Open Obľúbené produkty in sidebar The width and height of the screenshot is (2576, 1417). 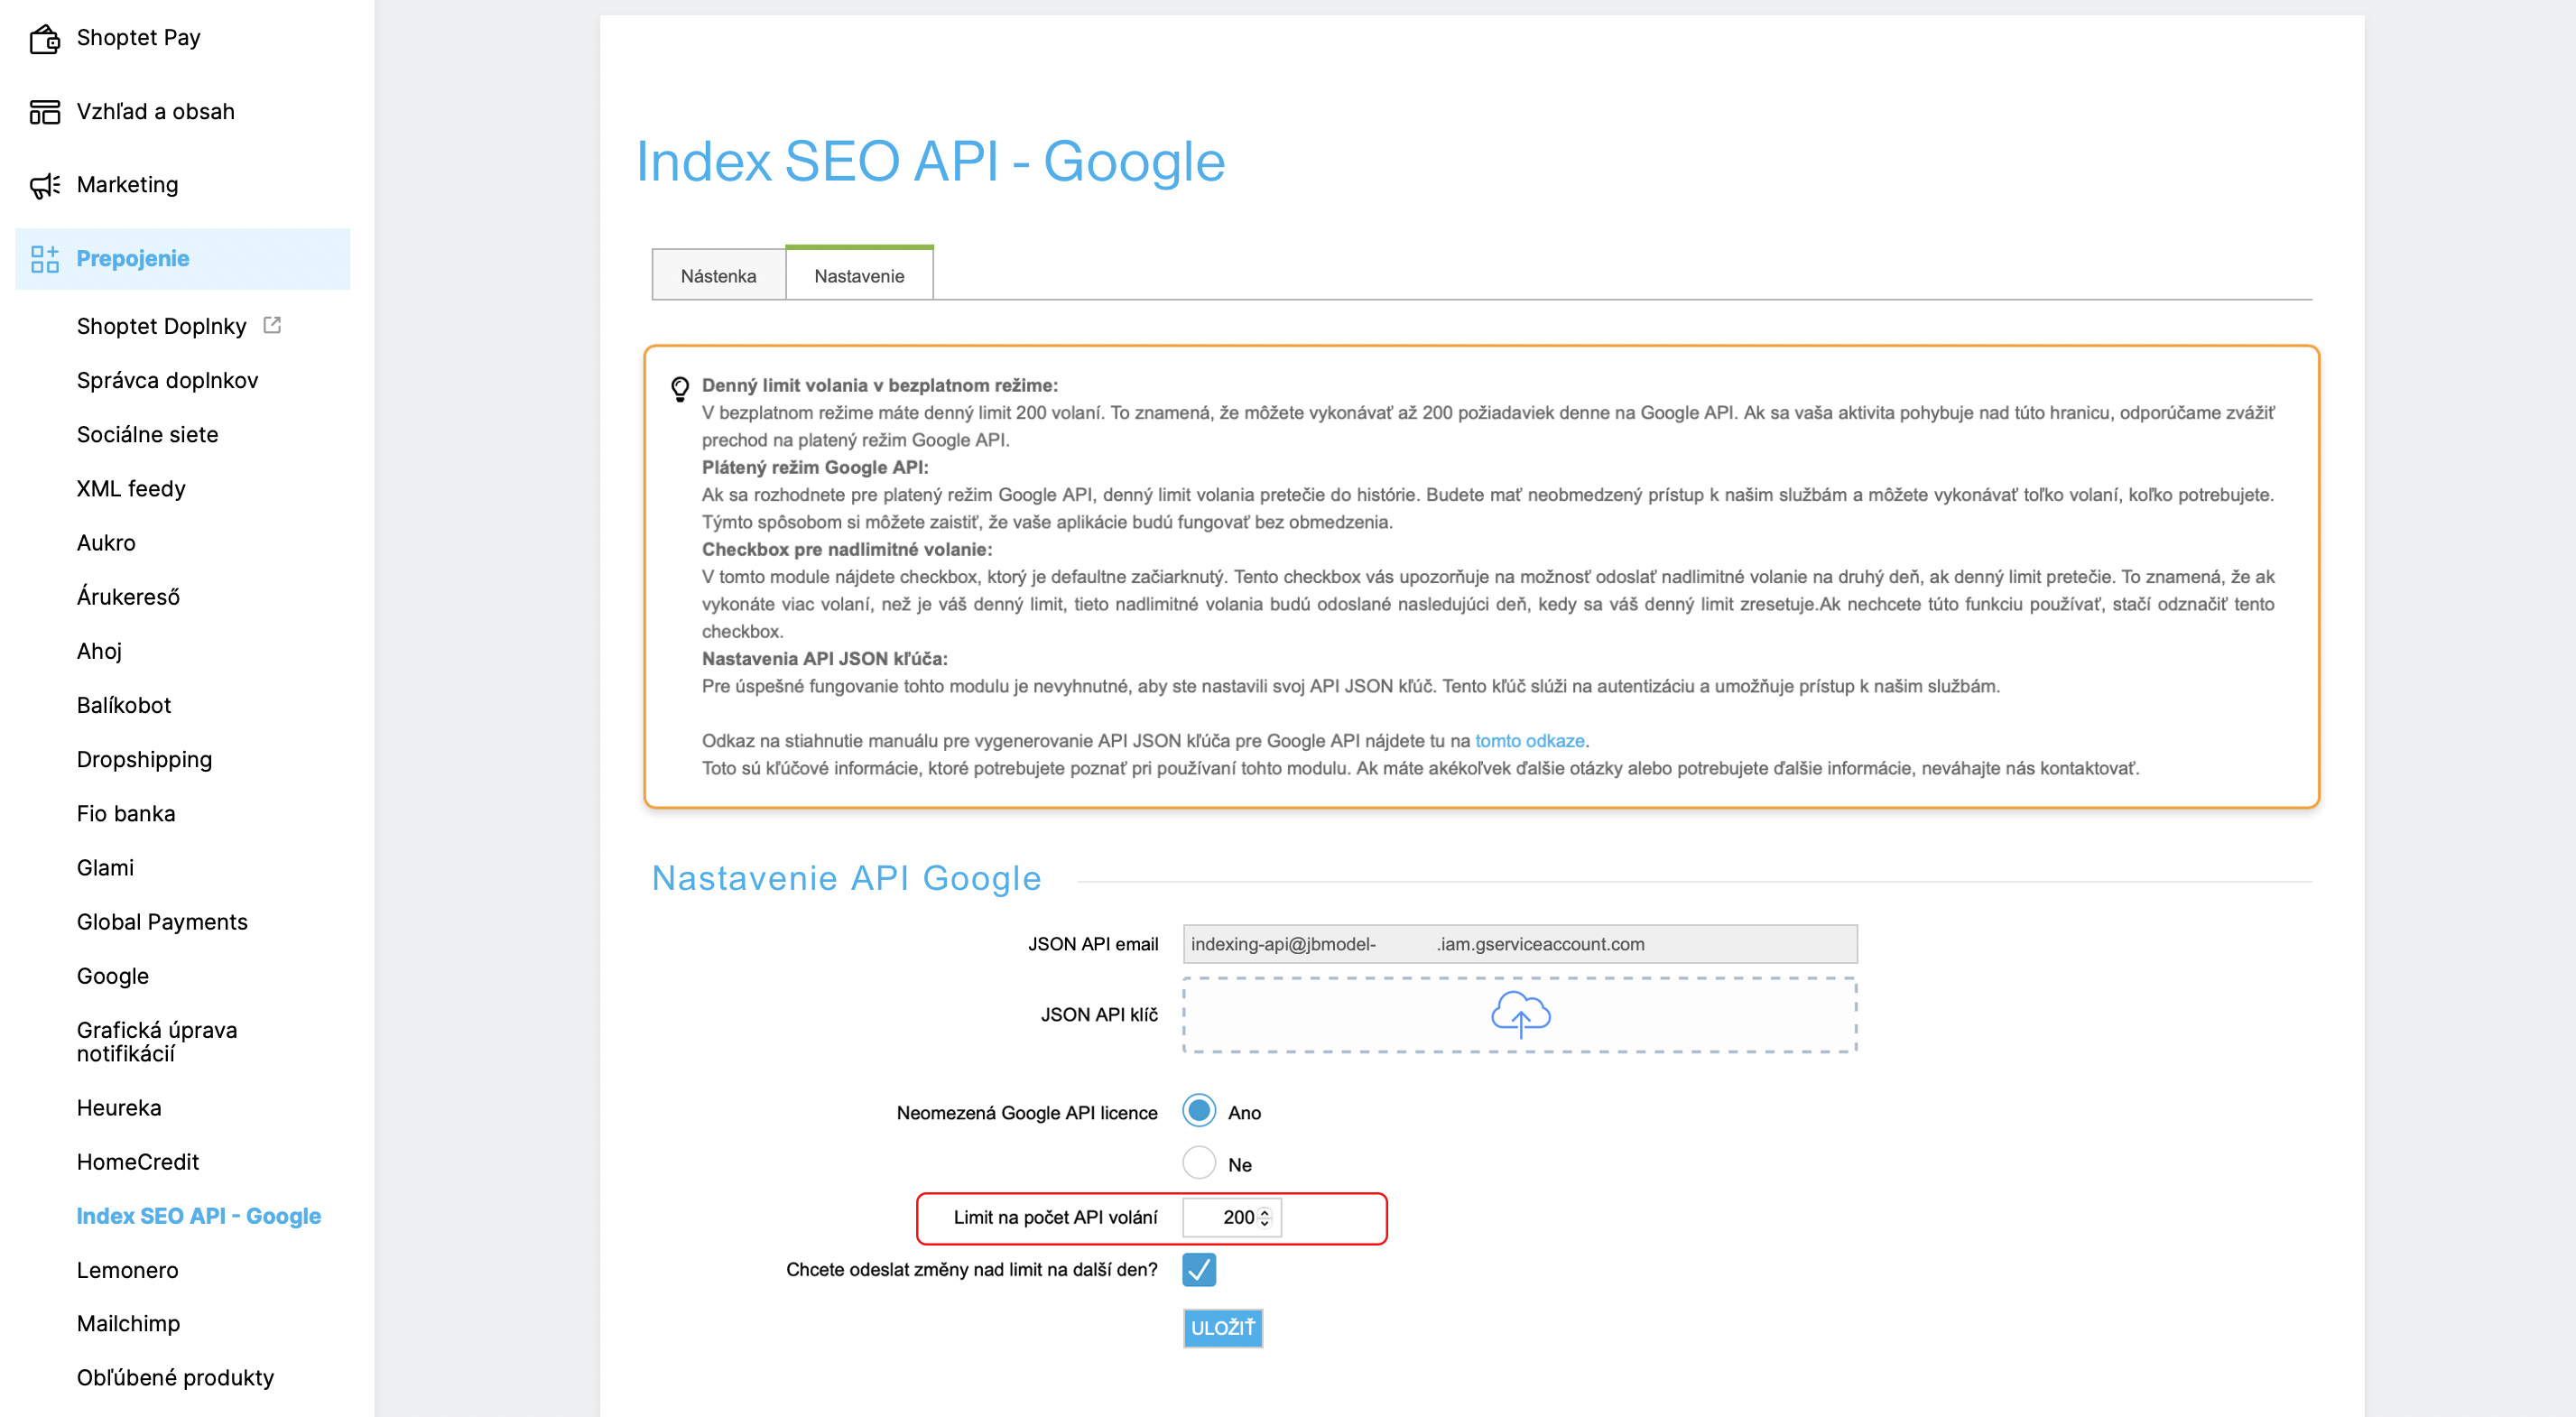point(175,1377)
